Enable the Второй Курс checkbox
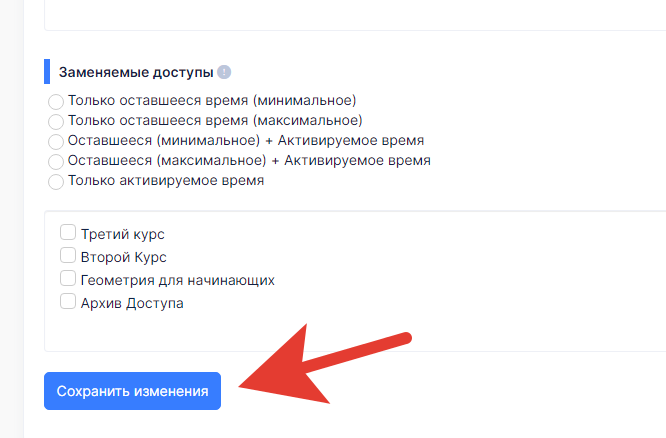 coord(68,256)
